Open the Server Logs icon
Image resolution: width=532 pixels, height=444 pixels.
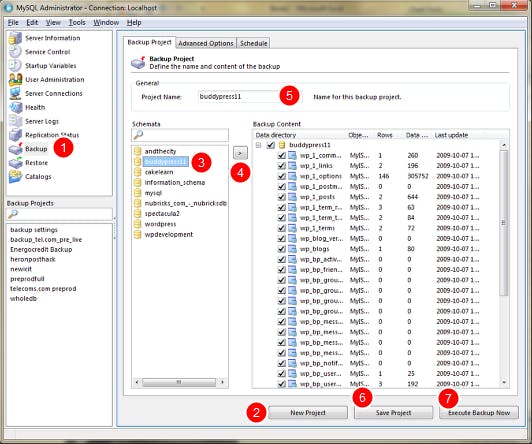click(x=15, y=121)
